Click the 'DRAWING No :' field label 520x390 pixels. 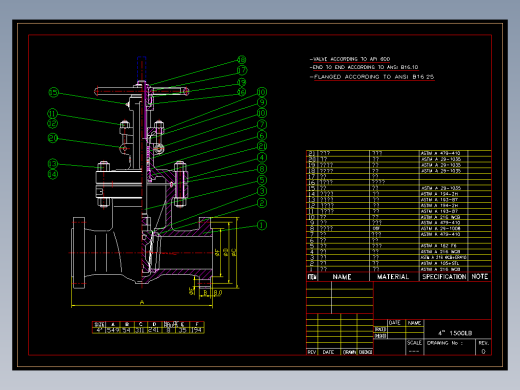coord(445,343)
